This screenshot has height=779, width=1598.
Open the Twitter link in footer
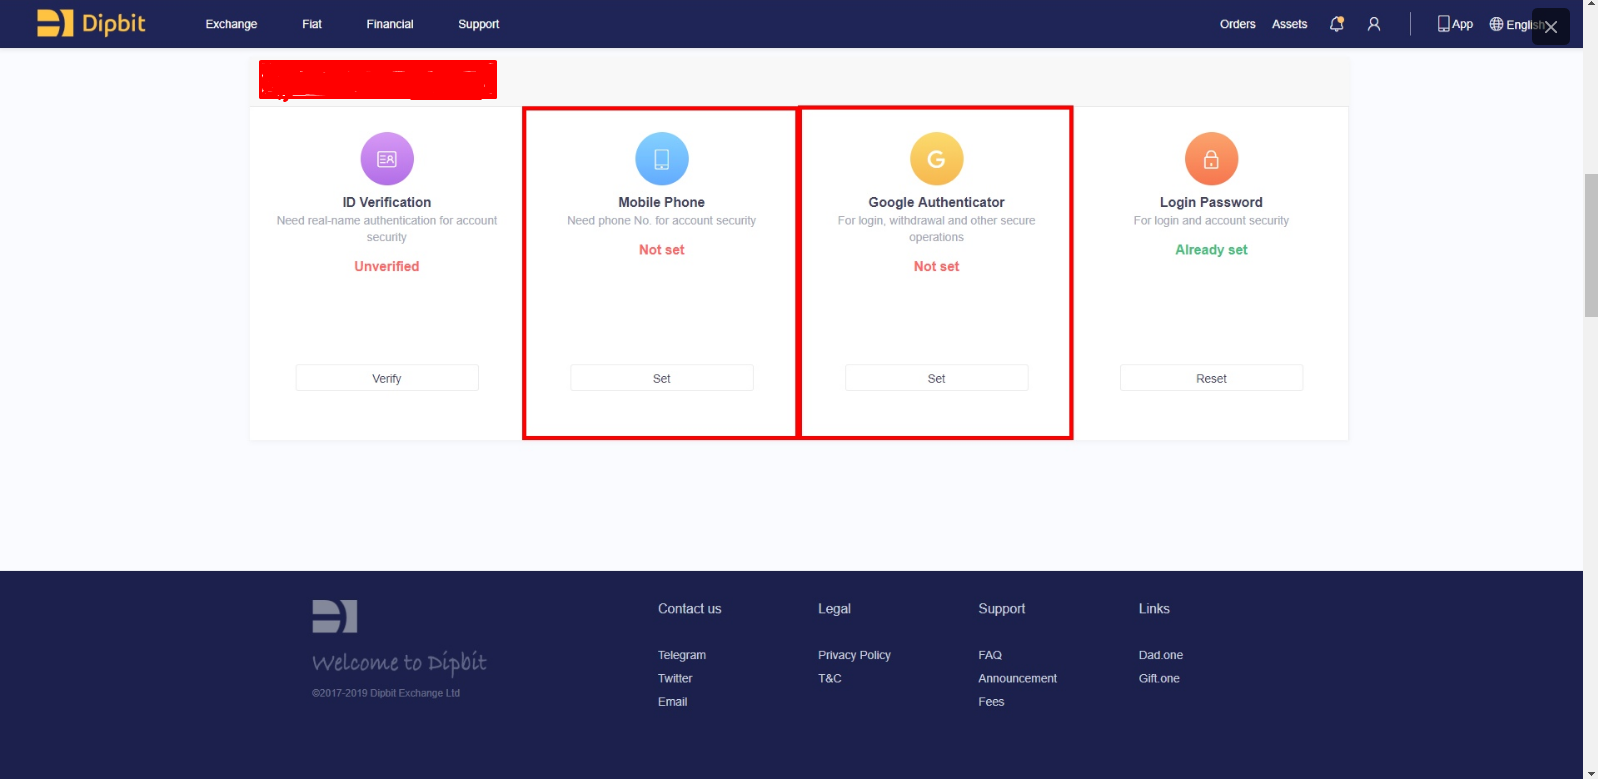pos(675,678)
